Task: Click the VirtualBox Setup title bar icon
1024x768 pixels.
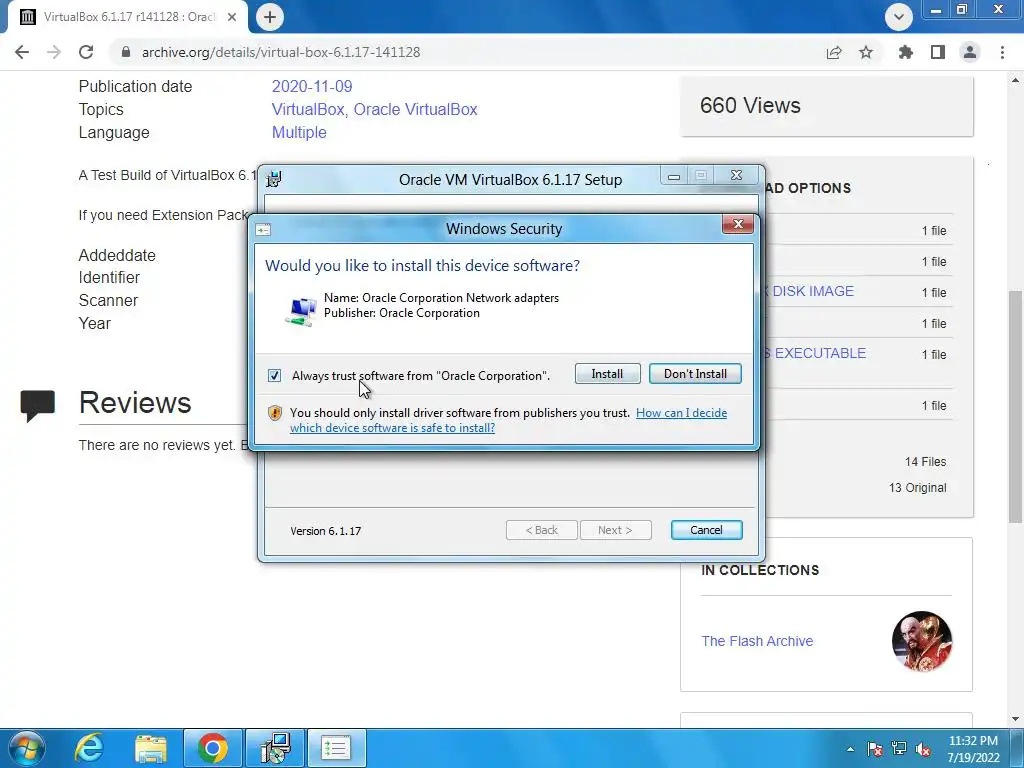Action: click(x=274, y=179)
